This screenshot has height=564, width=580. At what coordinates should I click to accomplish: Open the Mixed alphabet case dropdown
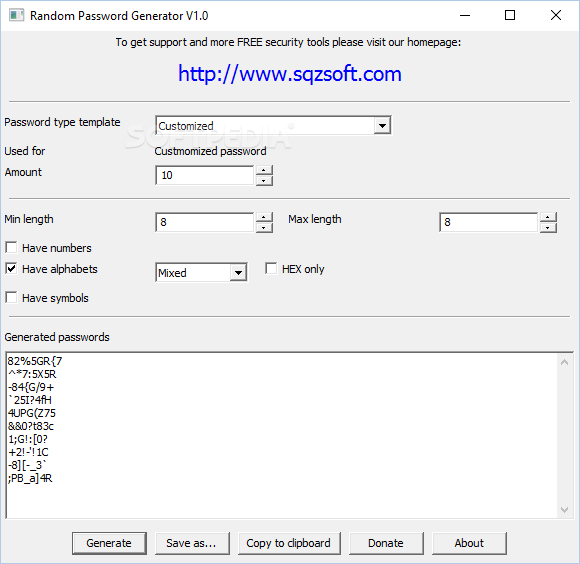tap(201, 273)
